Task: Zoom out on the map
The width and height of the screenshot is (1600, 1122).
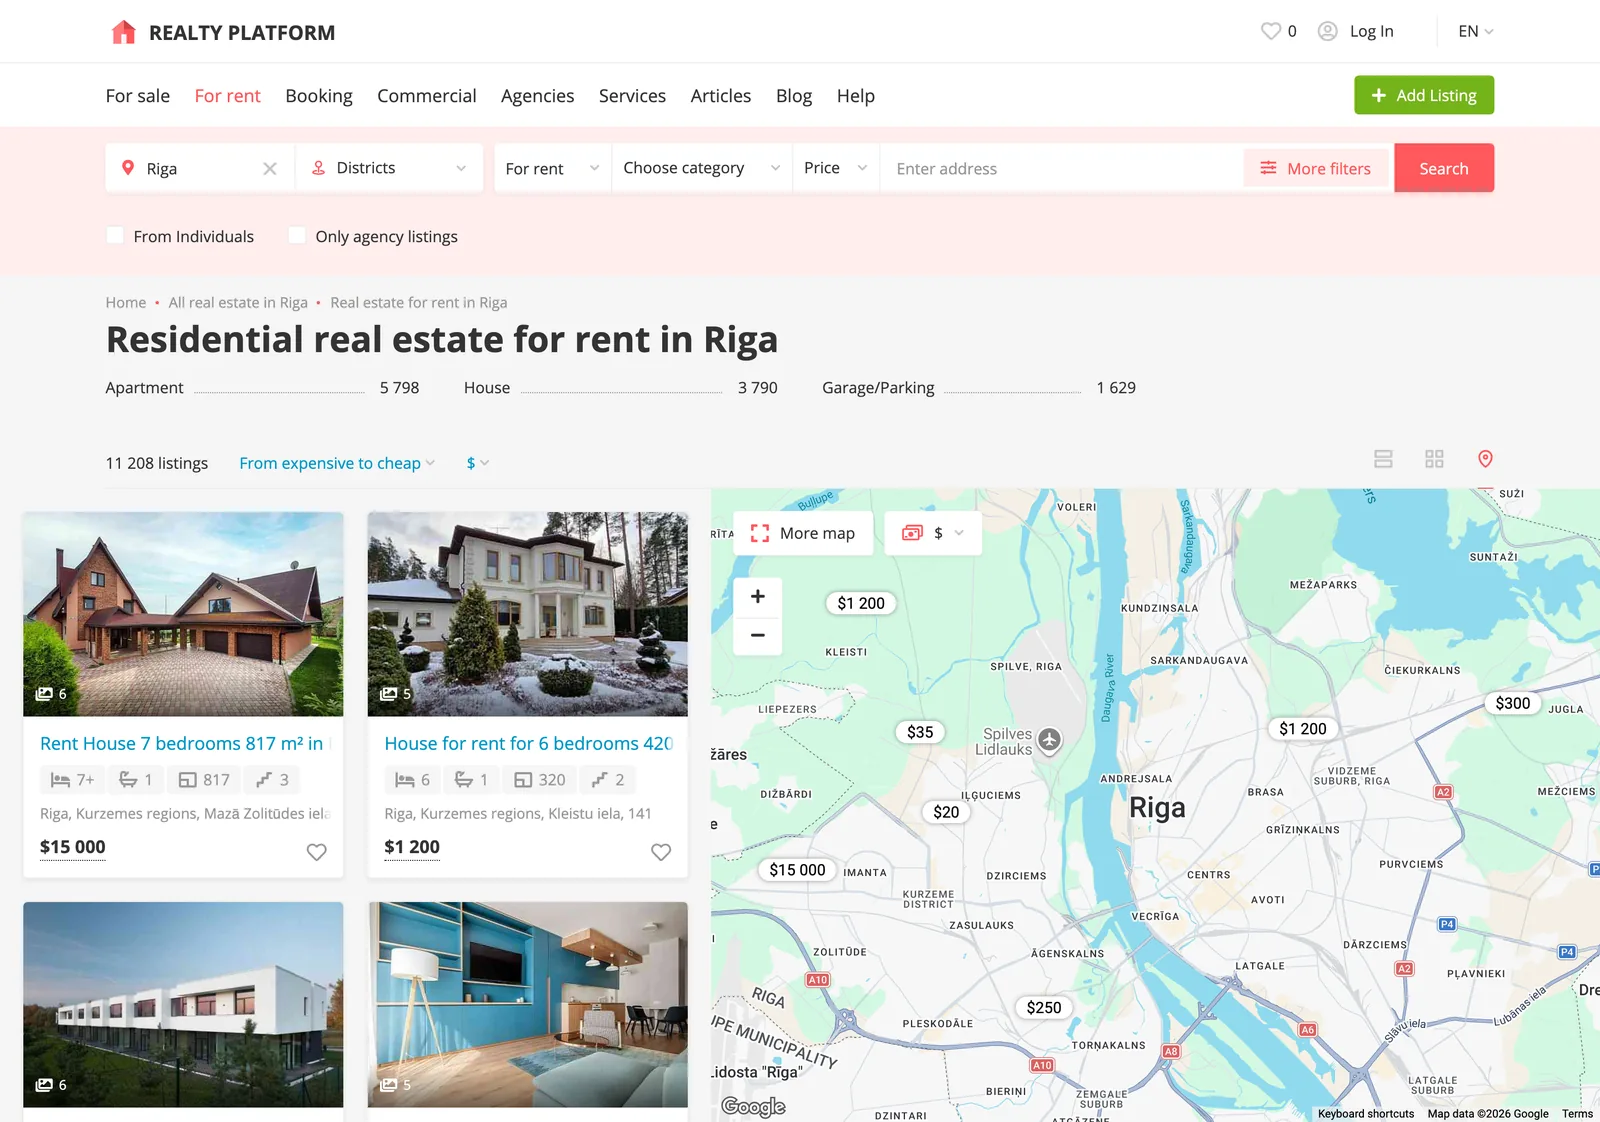Action: tap(758, 635)
